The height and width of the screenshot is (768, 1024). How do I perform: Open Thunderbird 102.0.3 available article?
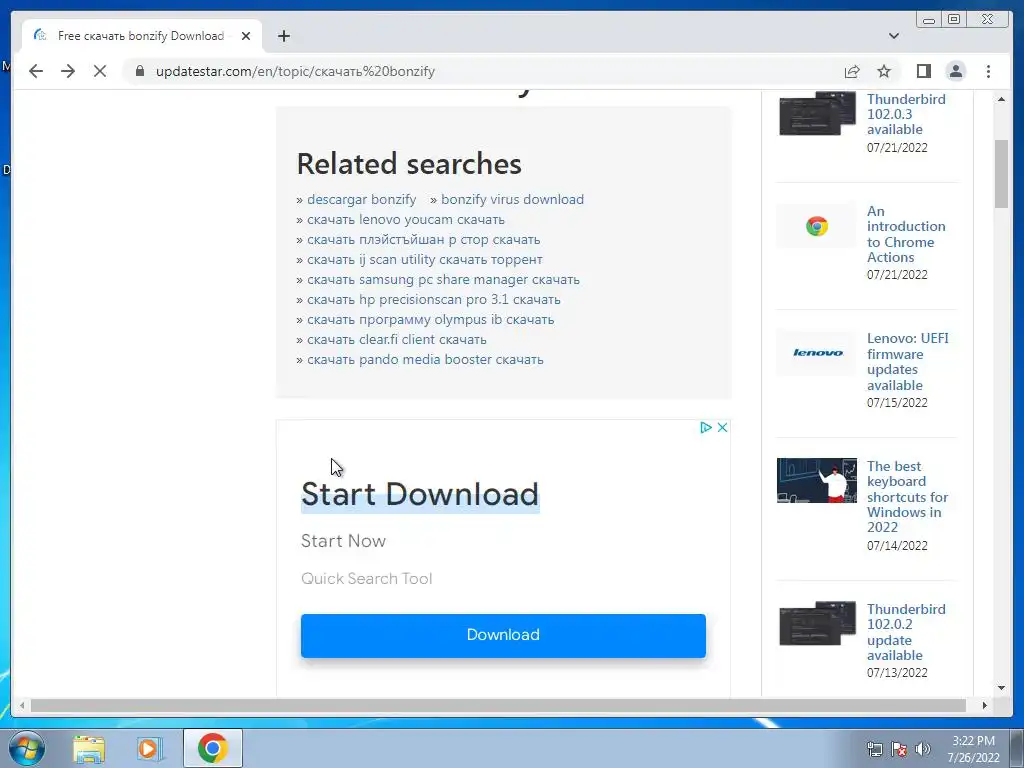point(906,114)
